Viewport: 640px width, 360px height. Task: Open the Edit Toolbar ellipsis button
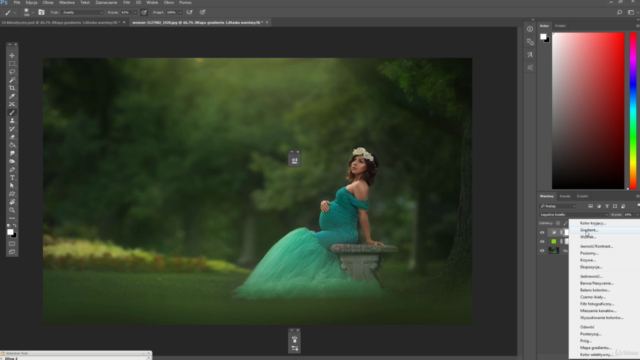point(12,218)
